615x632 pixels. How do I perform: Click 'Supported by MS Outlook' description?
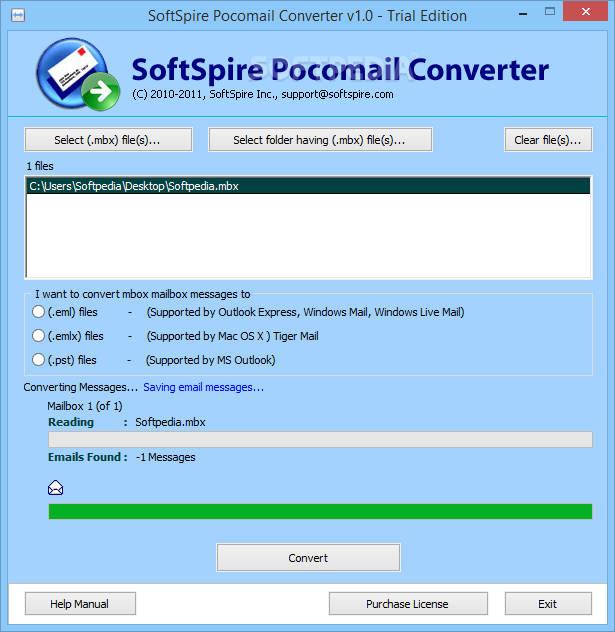(210, 360)
